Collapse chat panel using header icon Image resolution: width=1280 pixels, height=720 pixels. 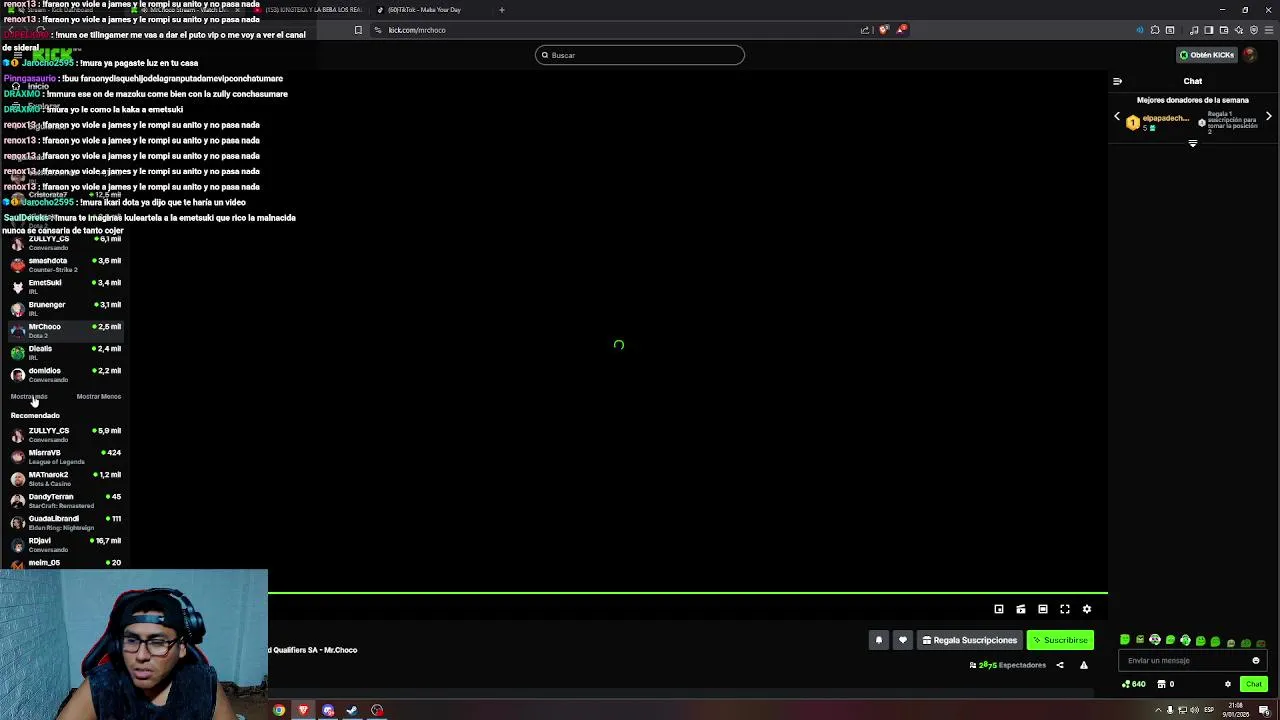click(x=1117, y=81)
